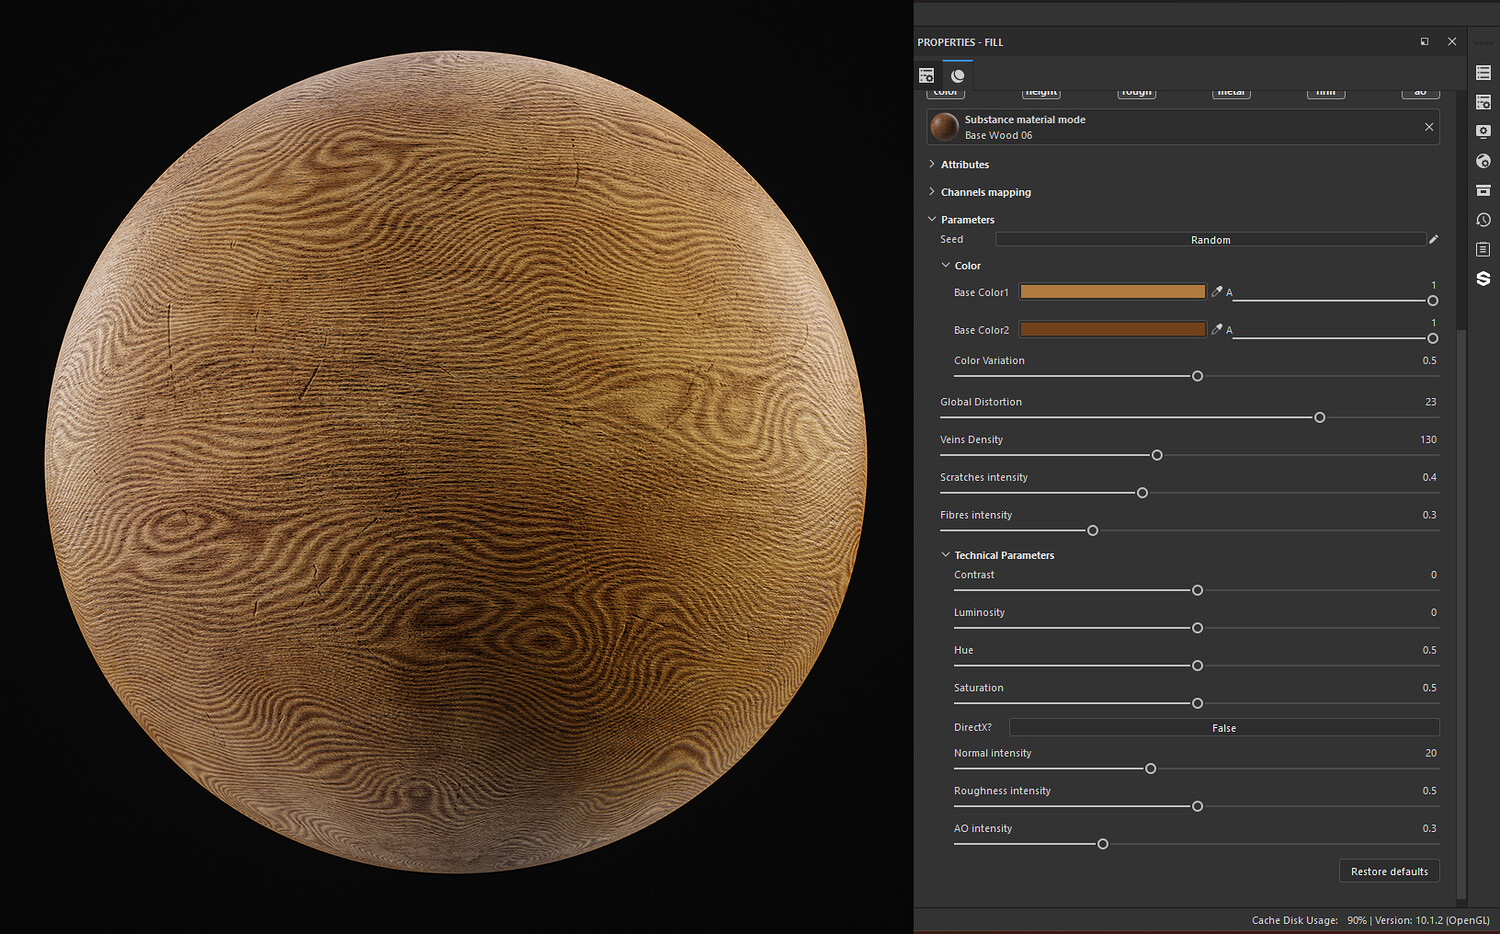Open the Layers panel from right dock
1500x934 pixels.
point(1483,73)
